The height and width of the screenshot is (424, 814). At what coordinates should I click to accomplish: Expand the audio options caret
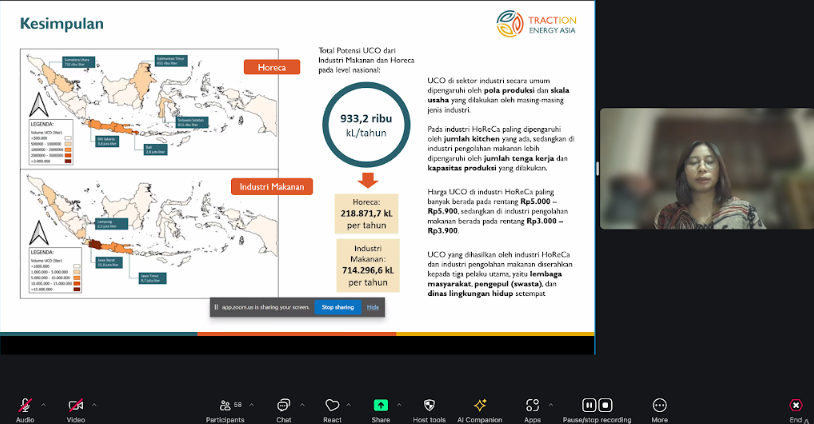pyautogui.click(x=43, y=404)
